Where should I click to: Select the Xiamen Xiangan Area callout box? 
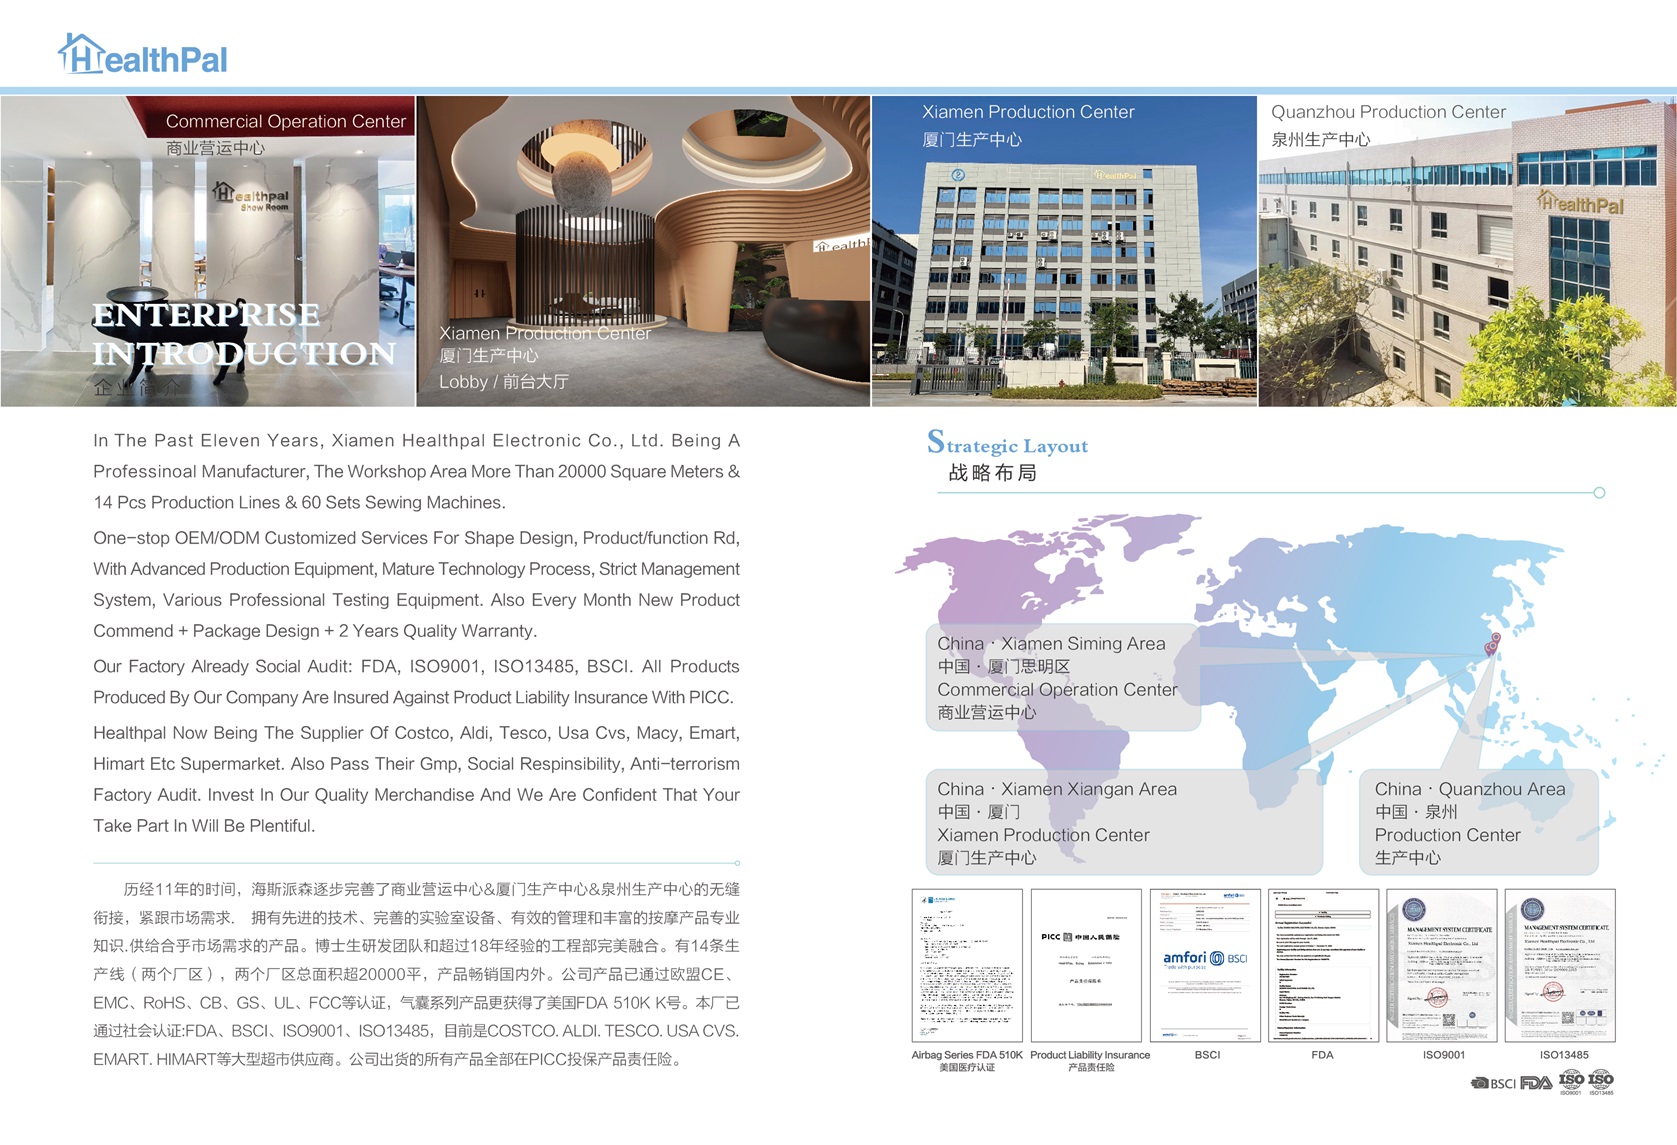coord(1123,822)
